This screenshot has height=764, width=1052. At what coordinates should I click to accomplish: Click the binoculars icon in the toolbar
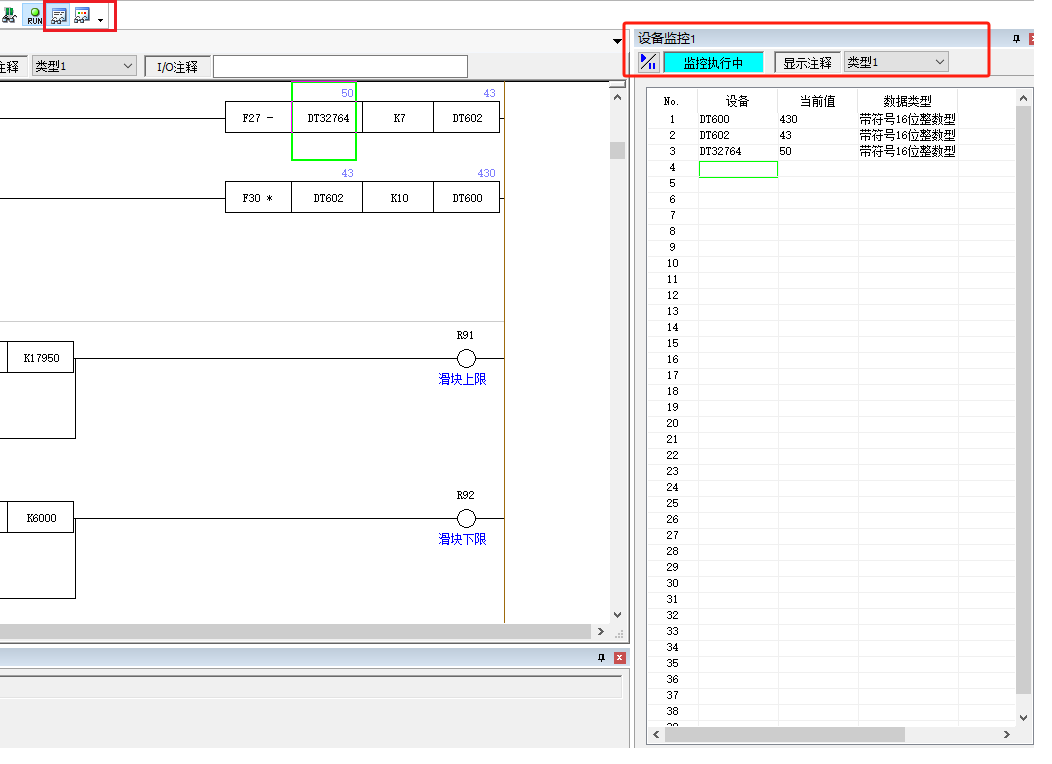pyautogui.click(x=9, y=16)
